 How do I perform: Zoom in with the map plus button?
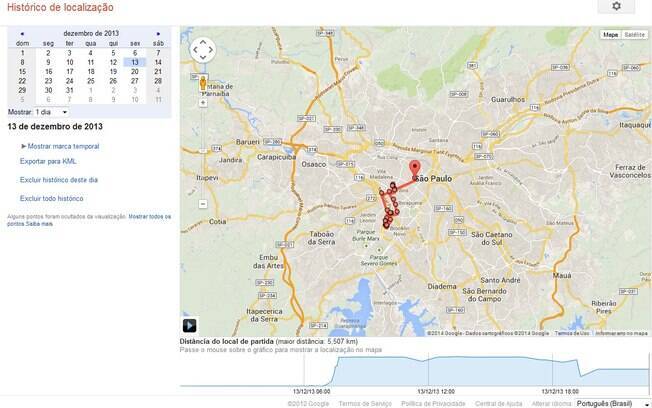[x=203, y=103]
